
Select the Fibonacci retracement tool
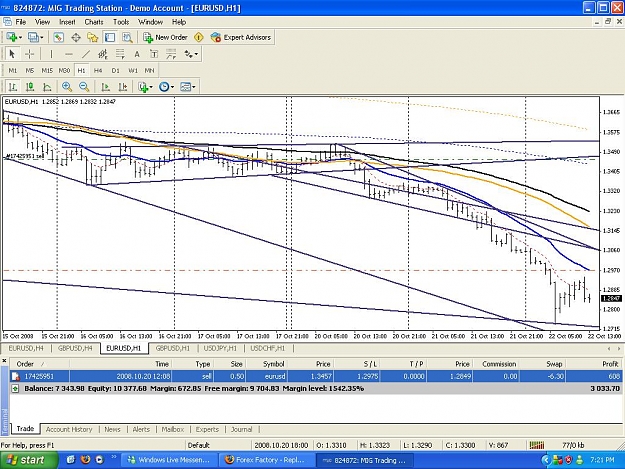pos(120,54)
